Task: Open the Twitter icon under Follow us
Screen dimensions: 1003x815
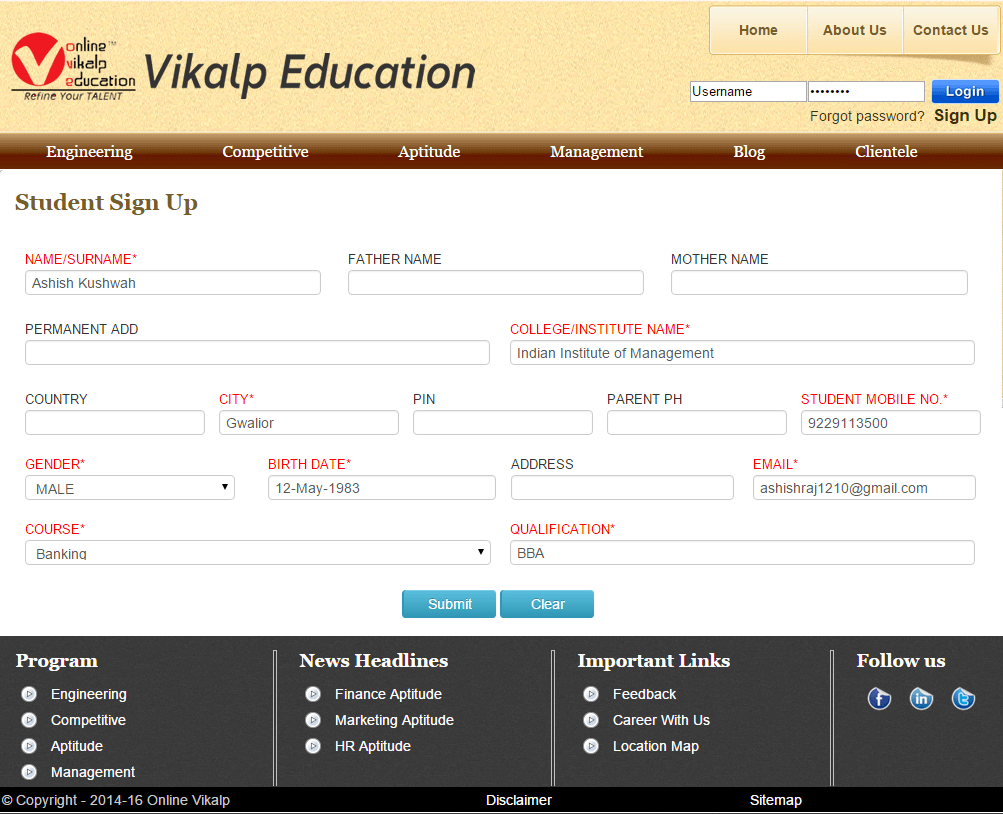Action: 963,699
